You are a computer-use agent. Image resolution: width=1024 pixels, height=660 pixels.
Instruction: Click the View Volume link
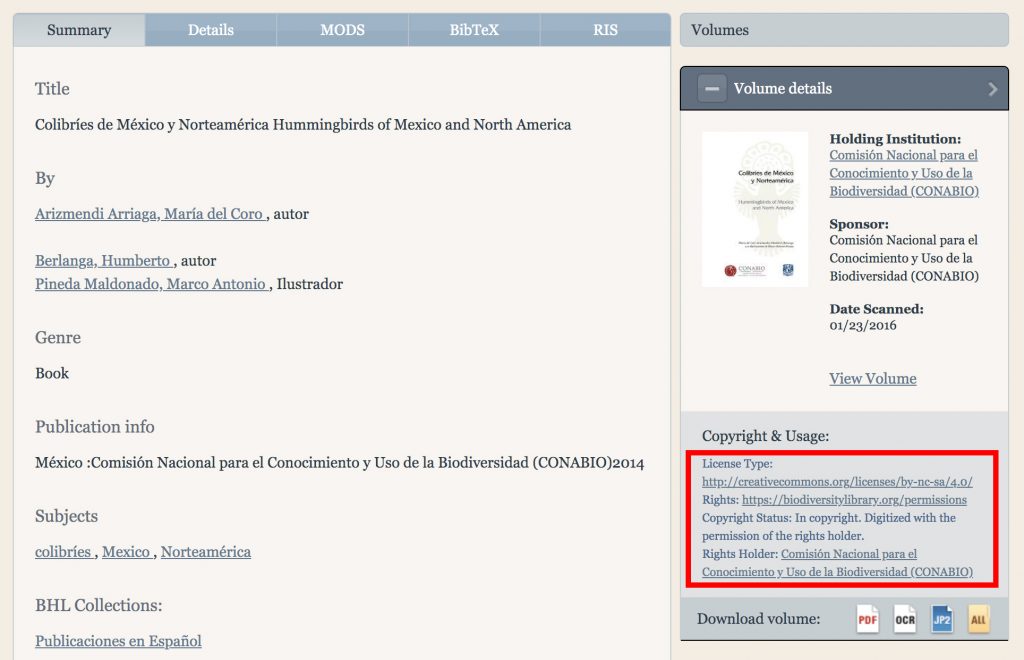click(872, 378)
